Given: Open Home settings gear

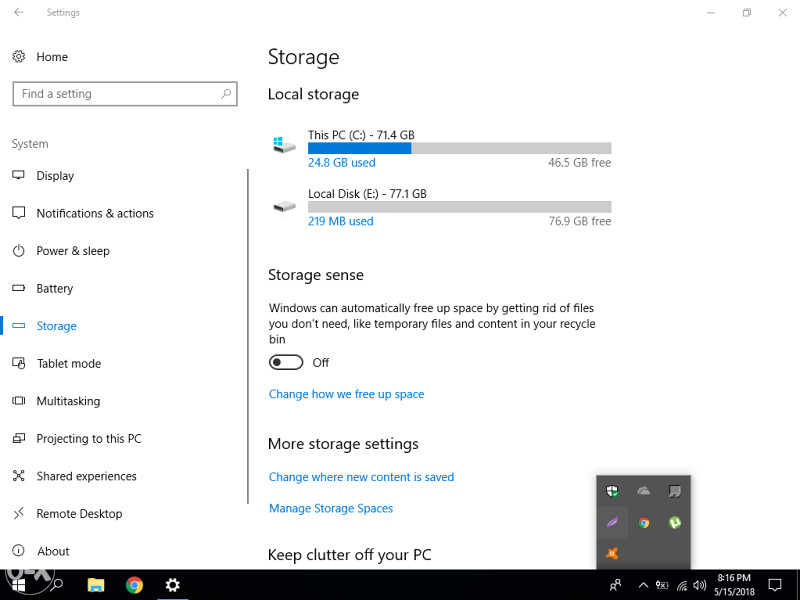Looking at the screenshot, I should pyautogui.click(x=19, y=56).
